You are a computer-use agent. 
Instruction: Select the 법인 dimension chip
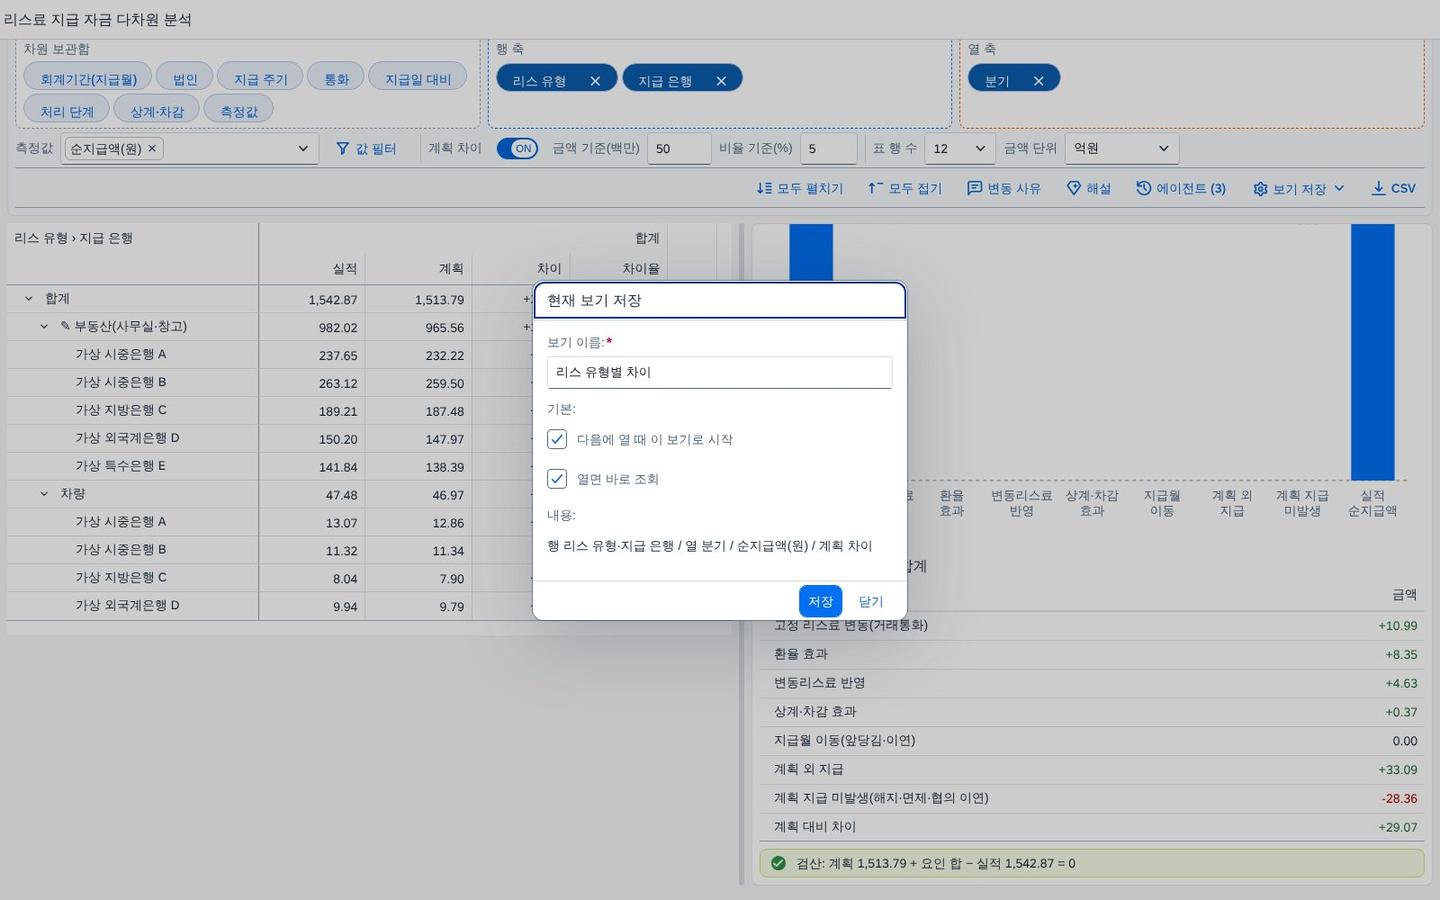185,79
